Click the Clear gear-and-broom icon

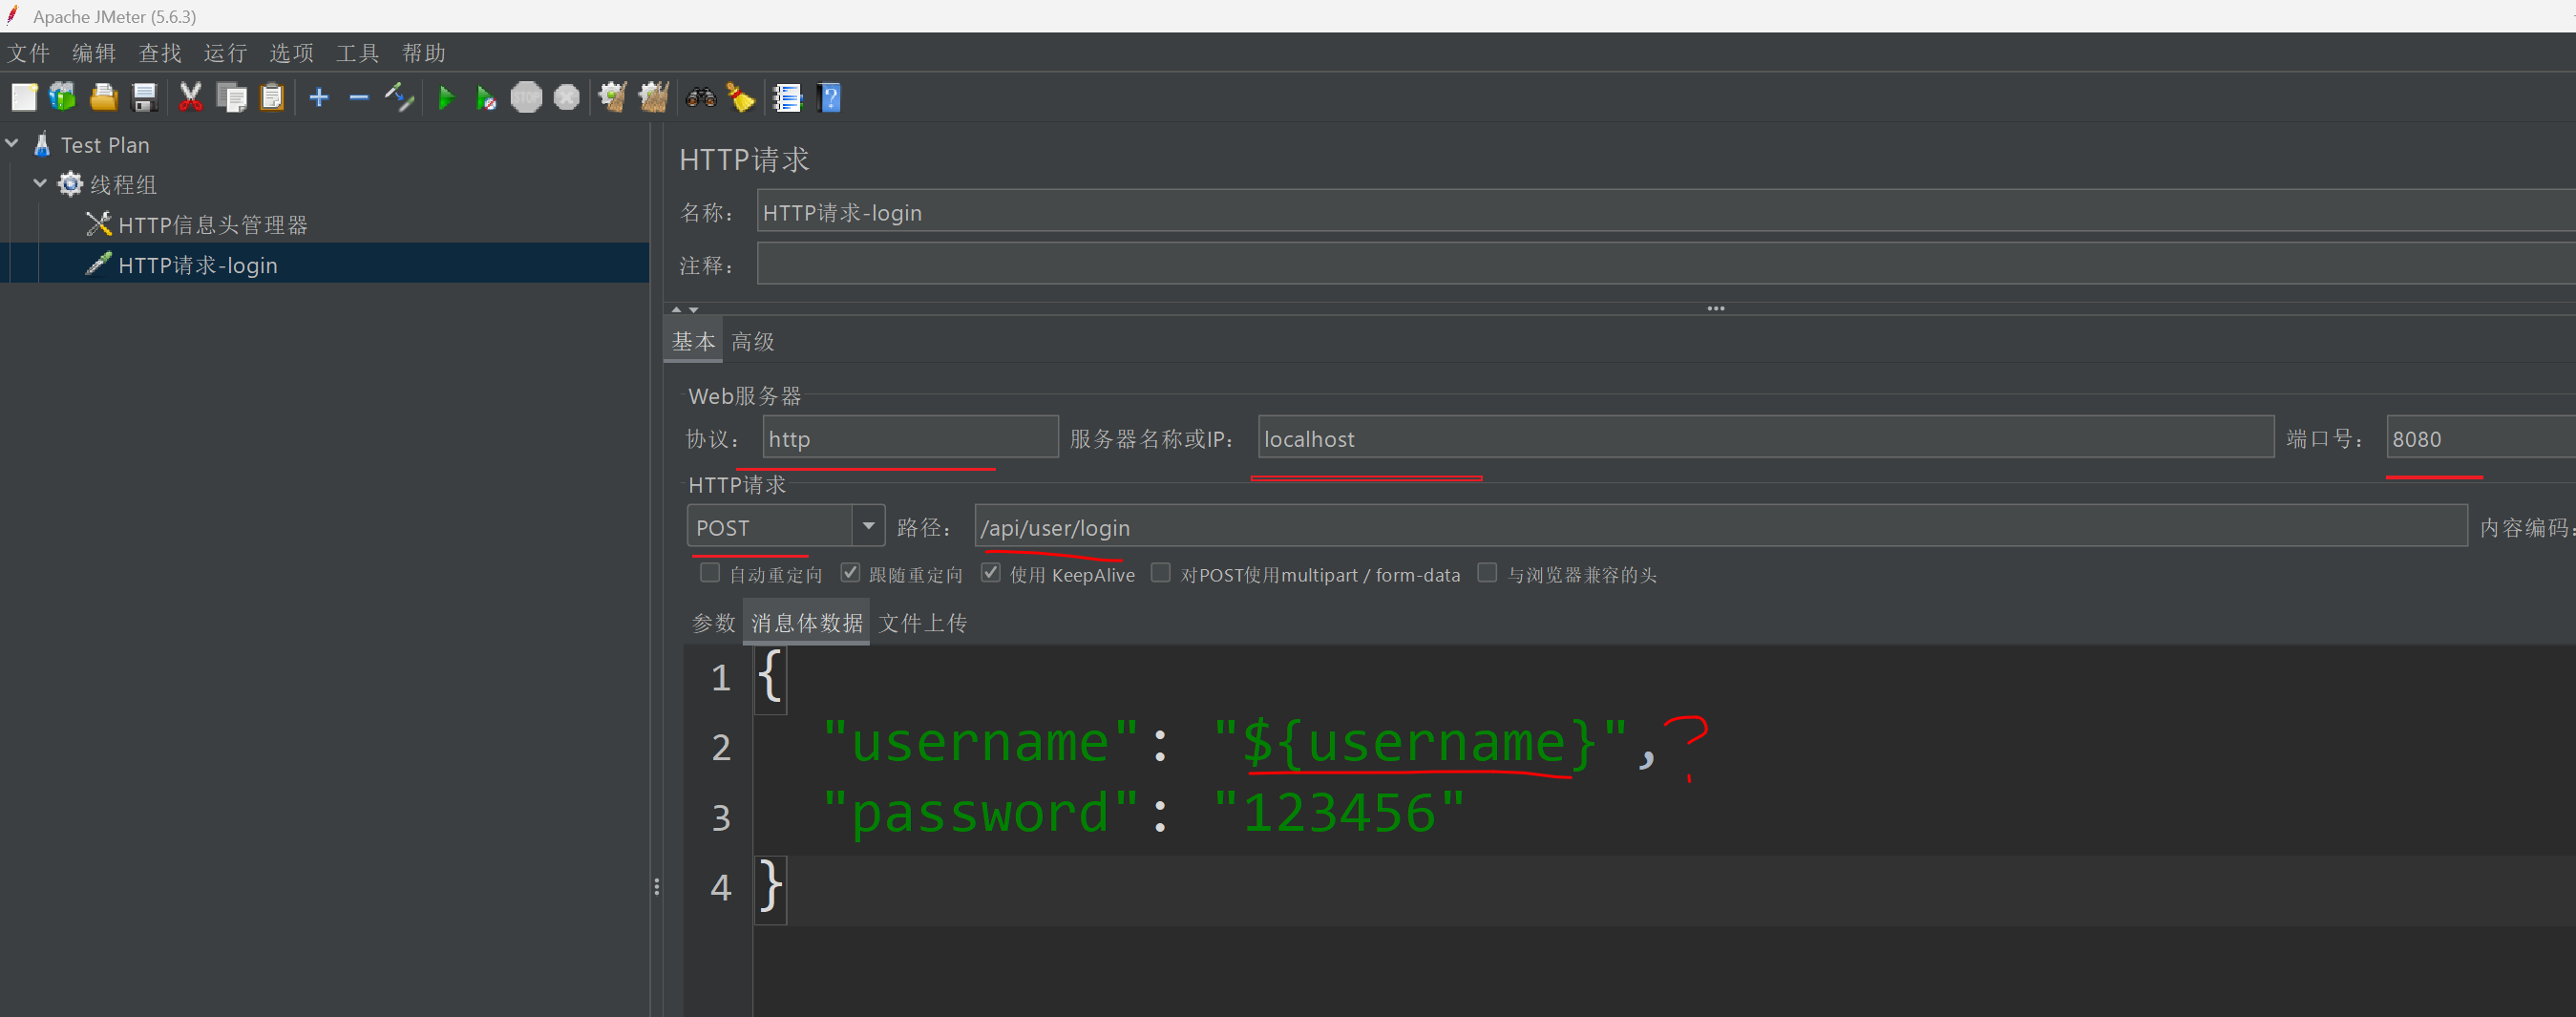612,97
